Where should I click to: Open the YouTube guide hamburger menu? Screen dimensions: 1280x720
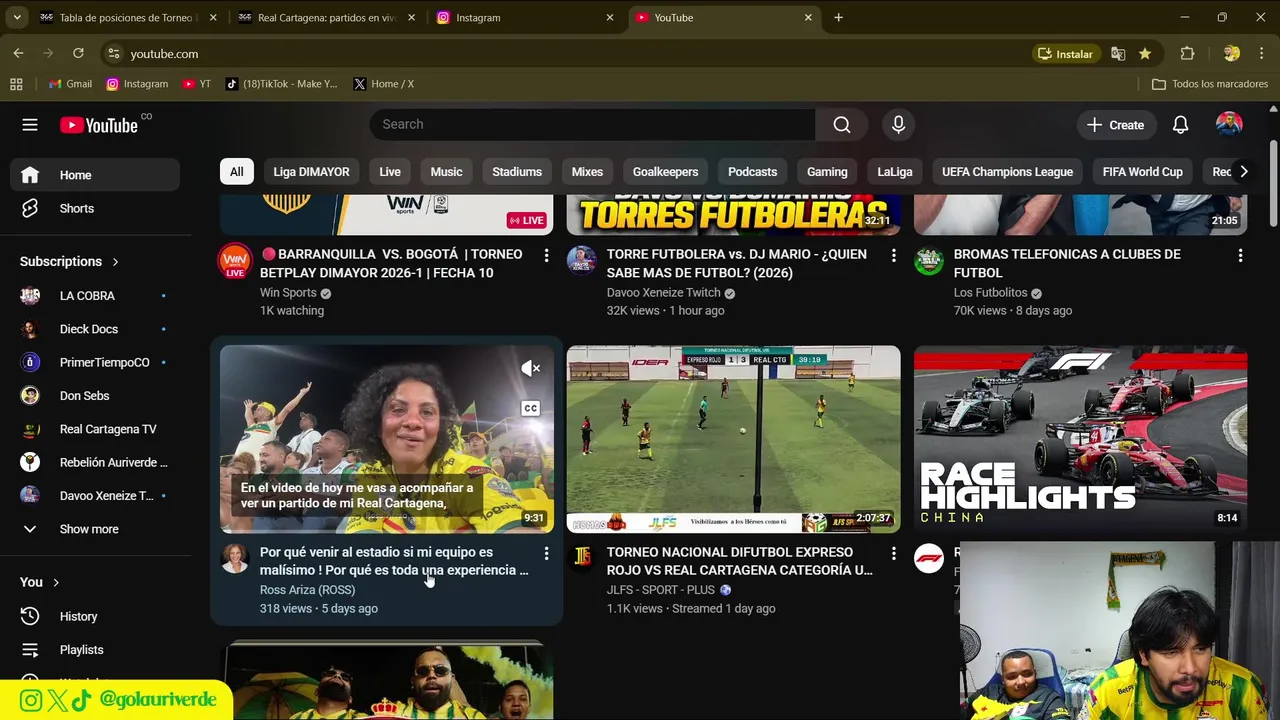(30, 125)
